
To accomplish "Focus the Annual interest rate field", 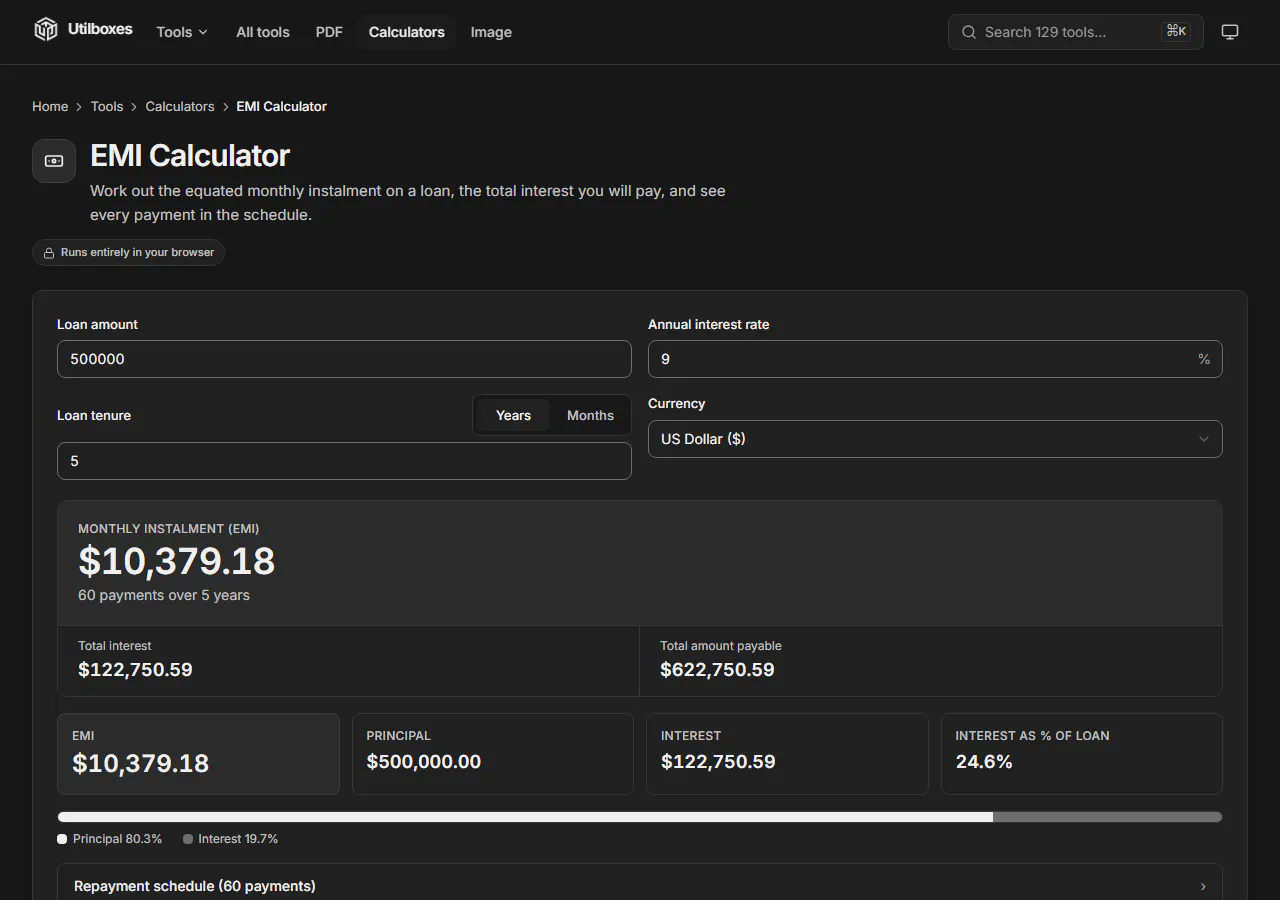I will tap(935, 359).
